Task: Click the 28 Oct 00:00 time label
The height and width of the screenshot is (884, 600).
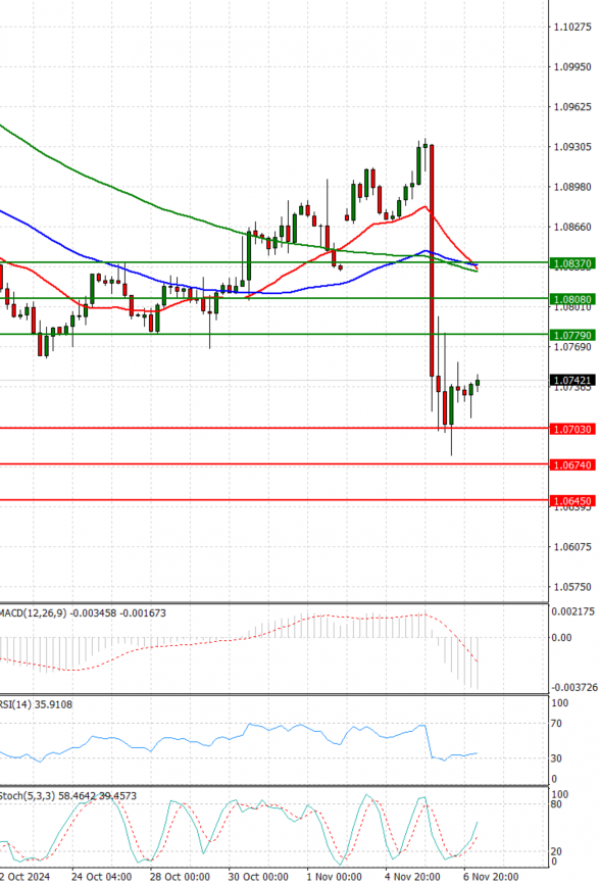Action: coord(180,877)
